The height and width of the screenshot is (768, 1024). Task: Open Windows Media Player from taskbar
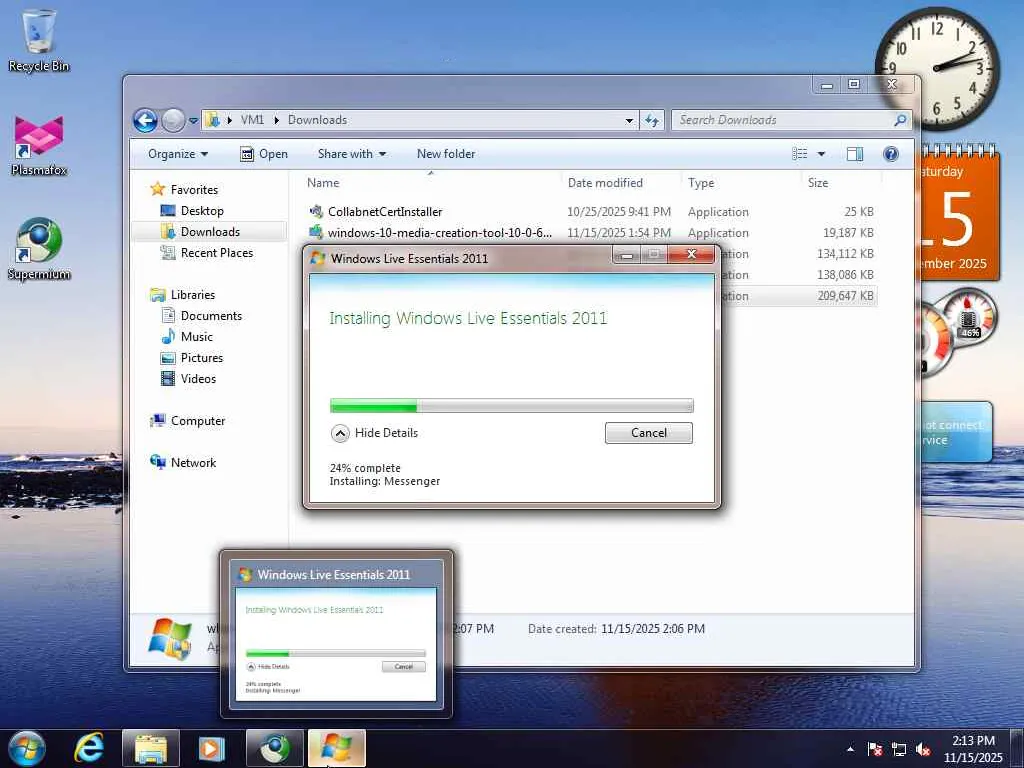(x=211, y=748)
